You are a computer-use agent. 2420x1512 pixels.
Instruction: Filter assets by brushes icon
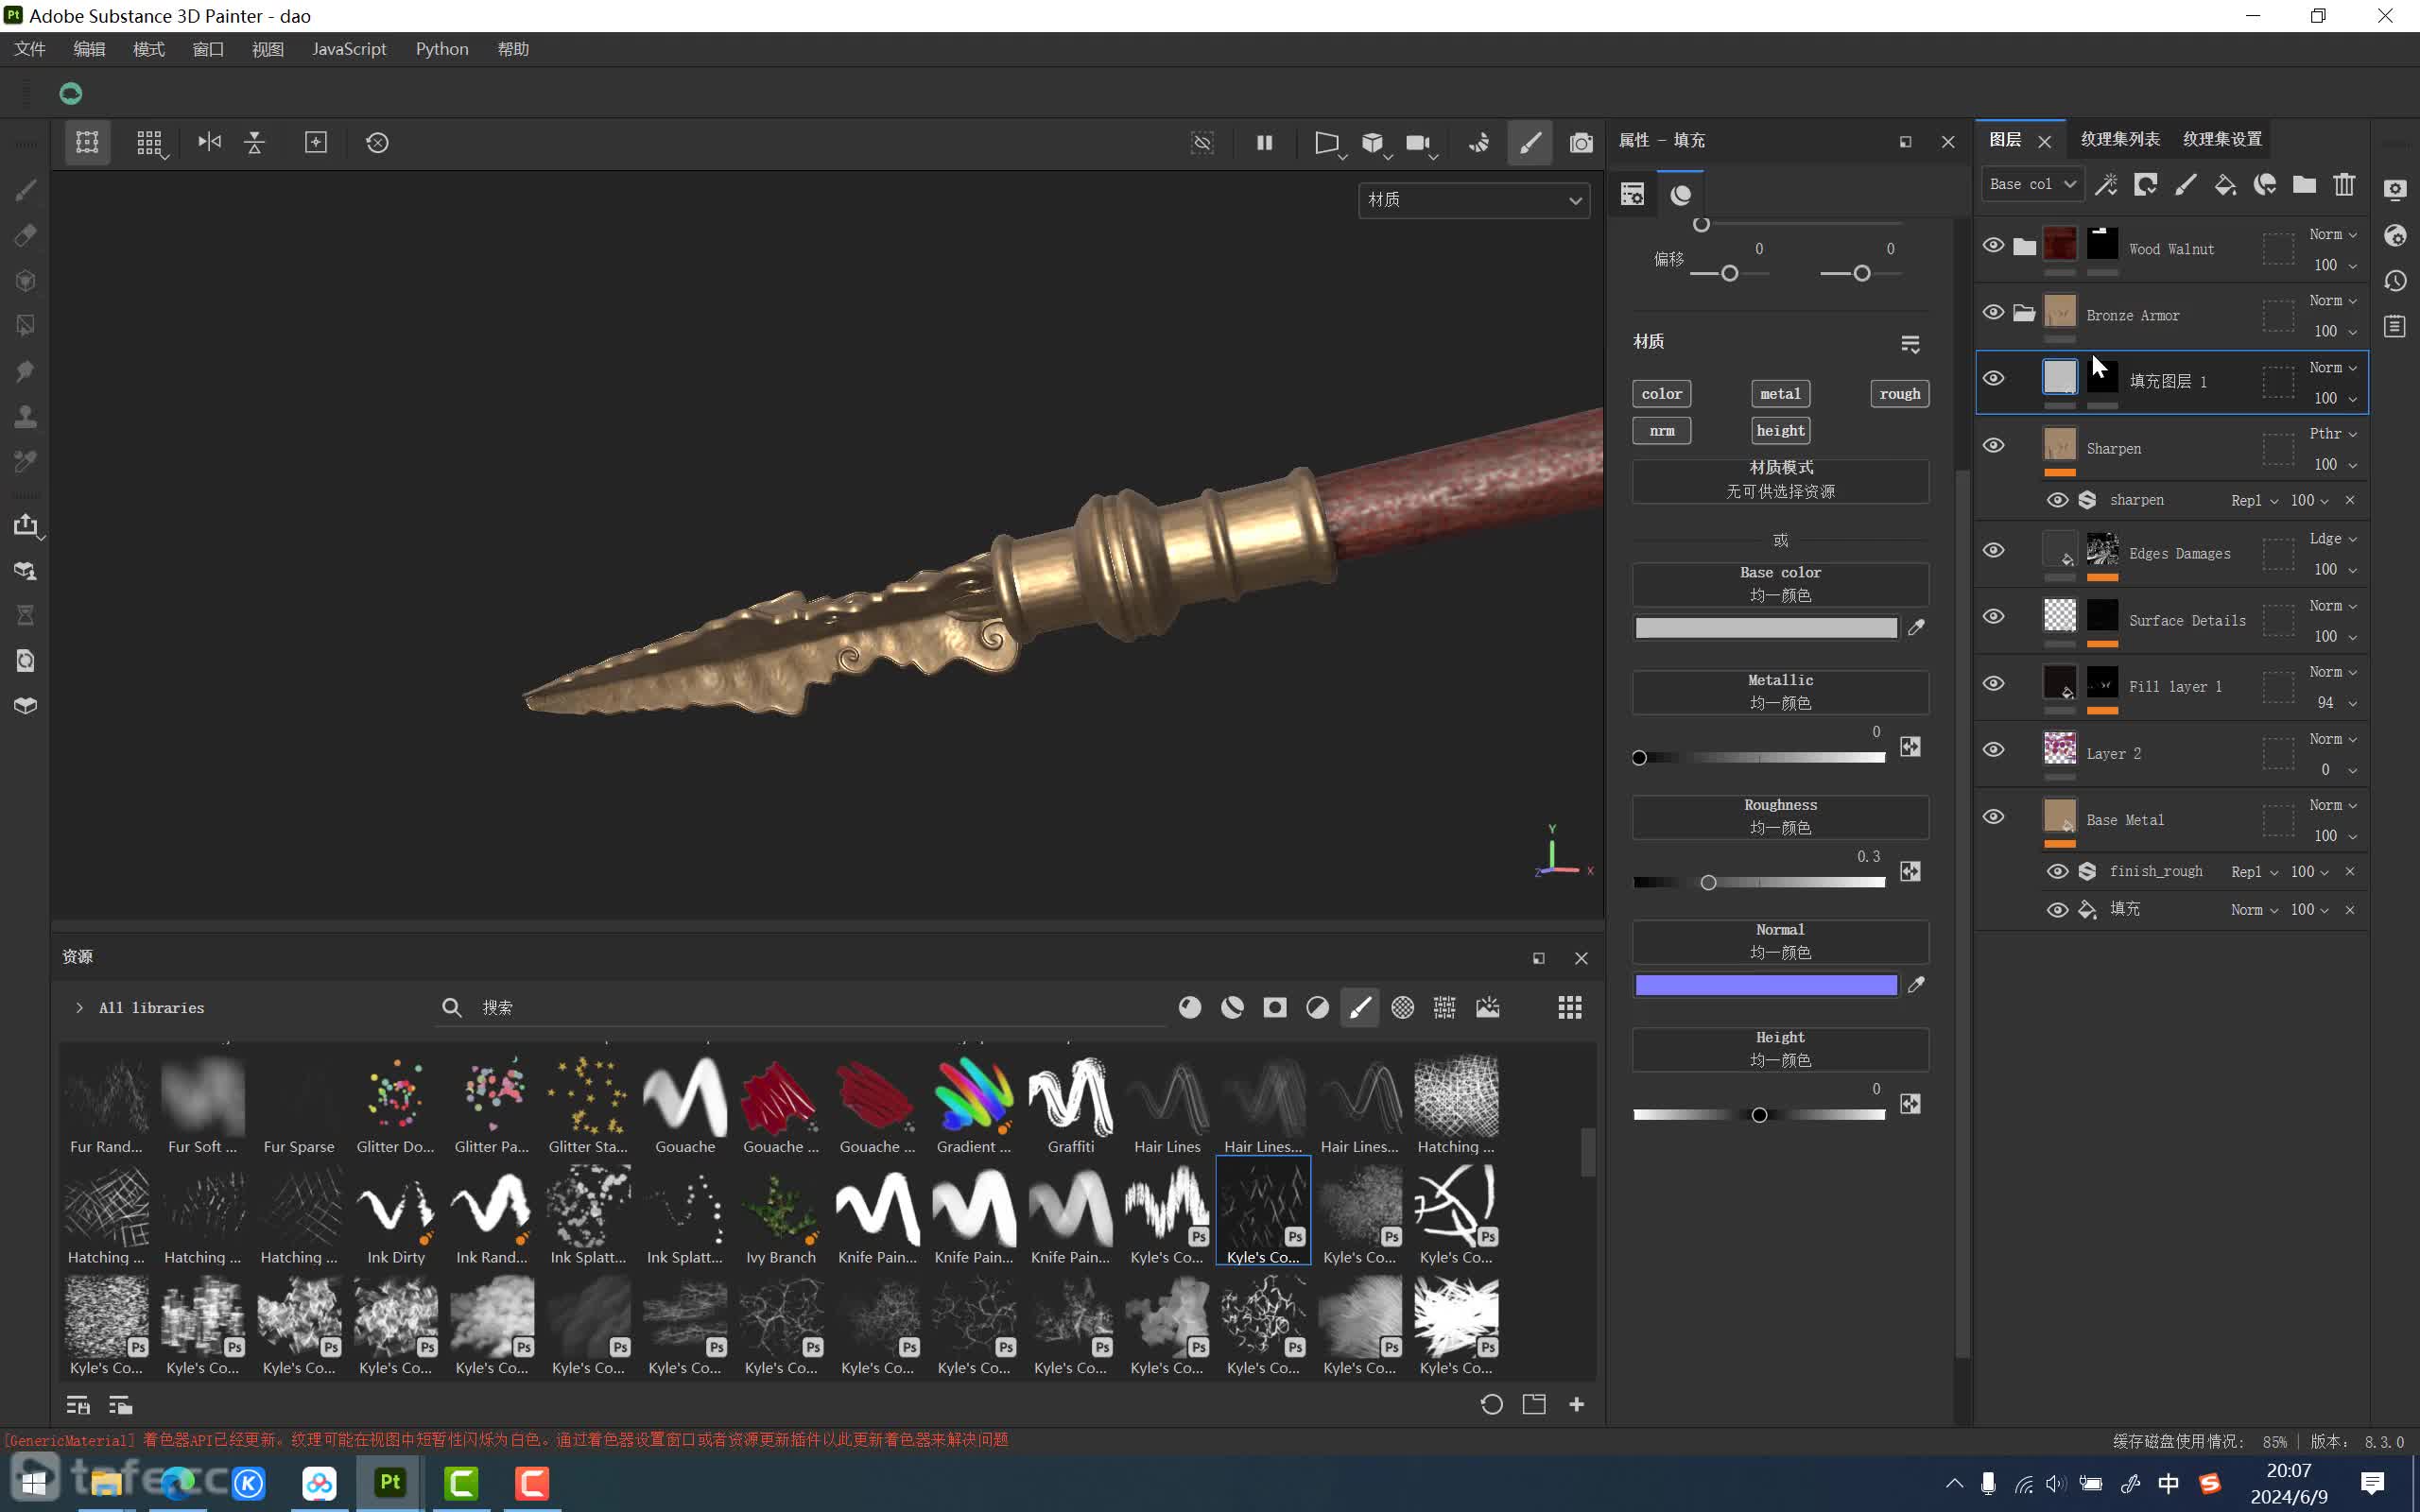[1360, 1007]
